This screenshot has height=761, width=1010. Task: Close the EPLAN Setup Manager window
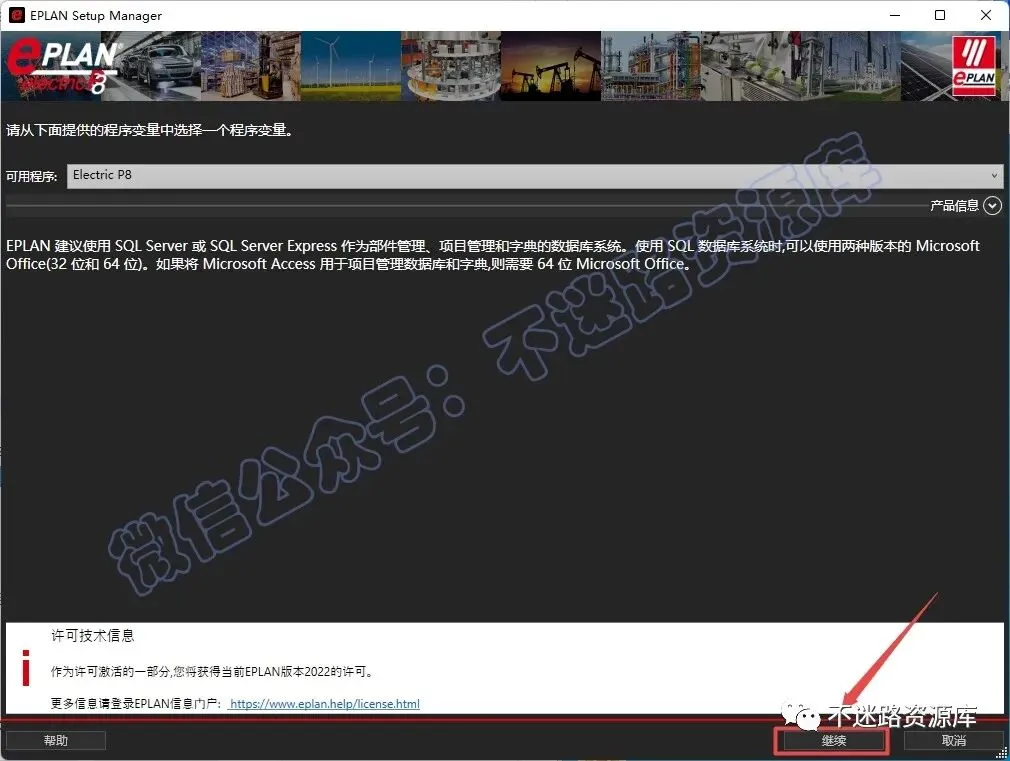coord(986,15)
